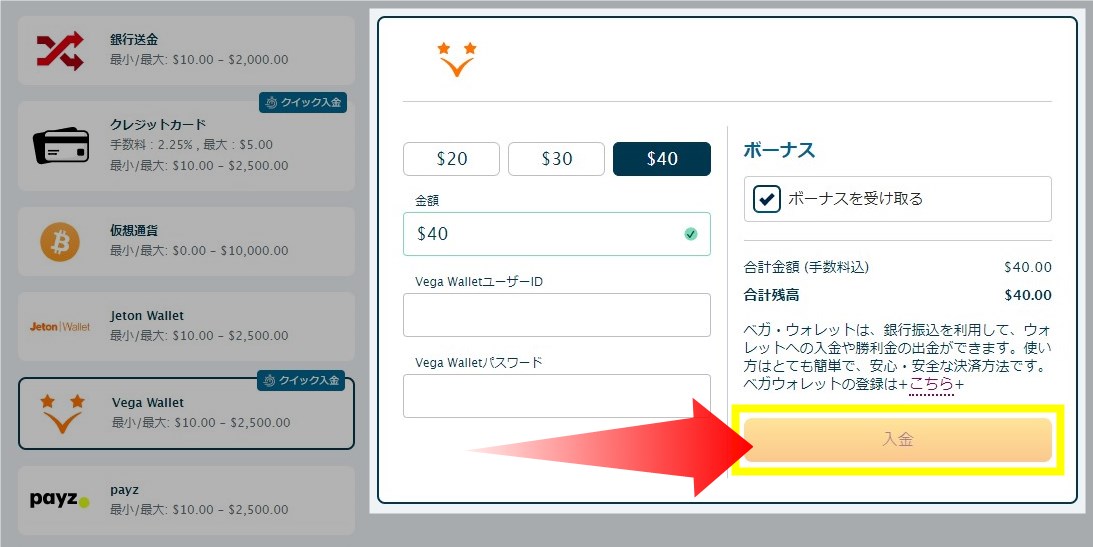Open the こちら registration link
The width and height of the screenshot is (1093, 547).
[x=931, y=384]
